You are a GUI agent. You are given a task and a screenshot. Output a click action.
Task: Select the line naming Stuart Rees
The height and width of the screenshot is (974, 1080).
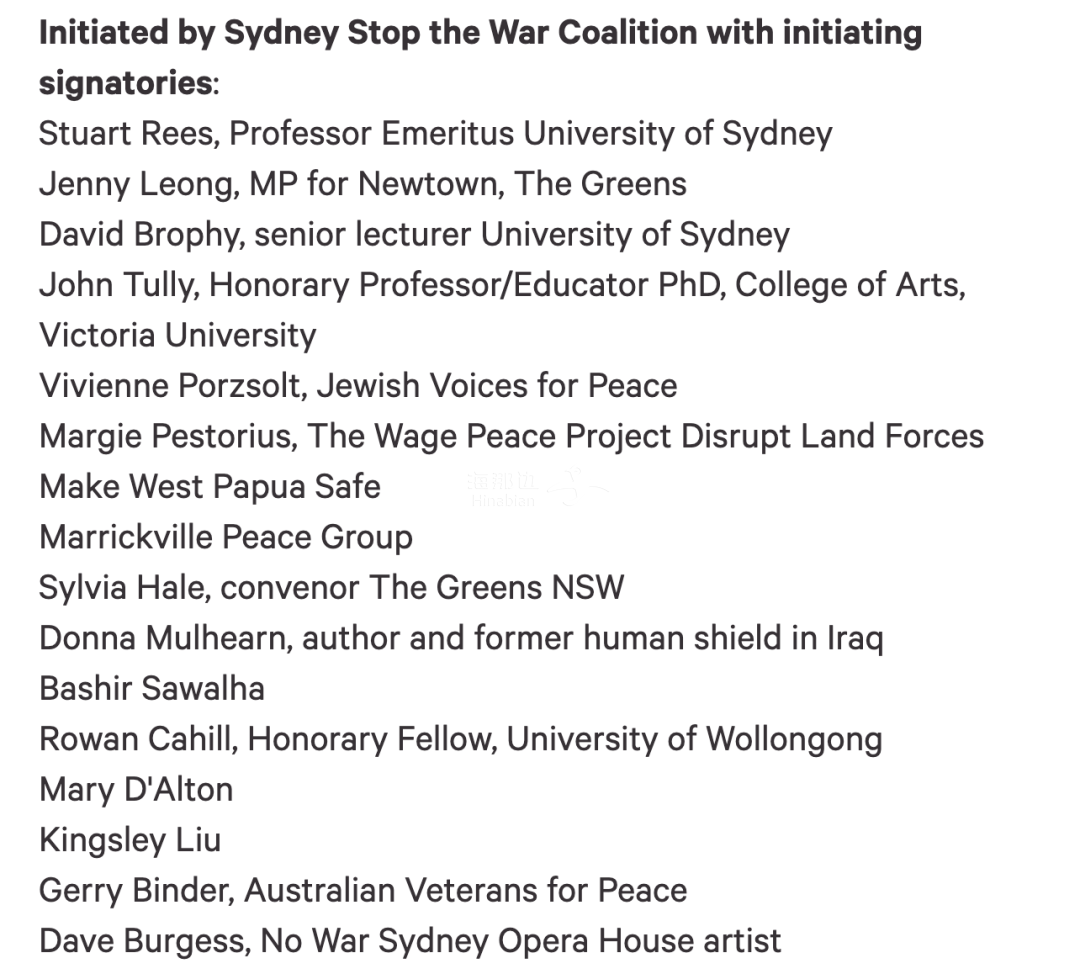[x=435, y=134]
